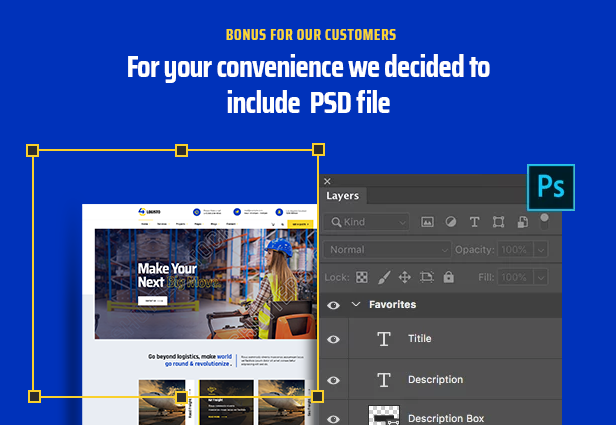
Task: Click the yellow quote button in mockup
Action: point(300,224)
